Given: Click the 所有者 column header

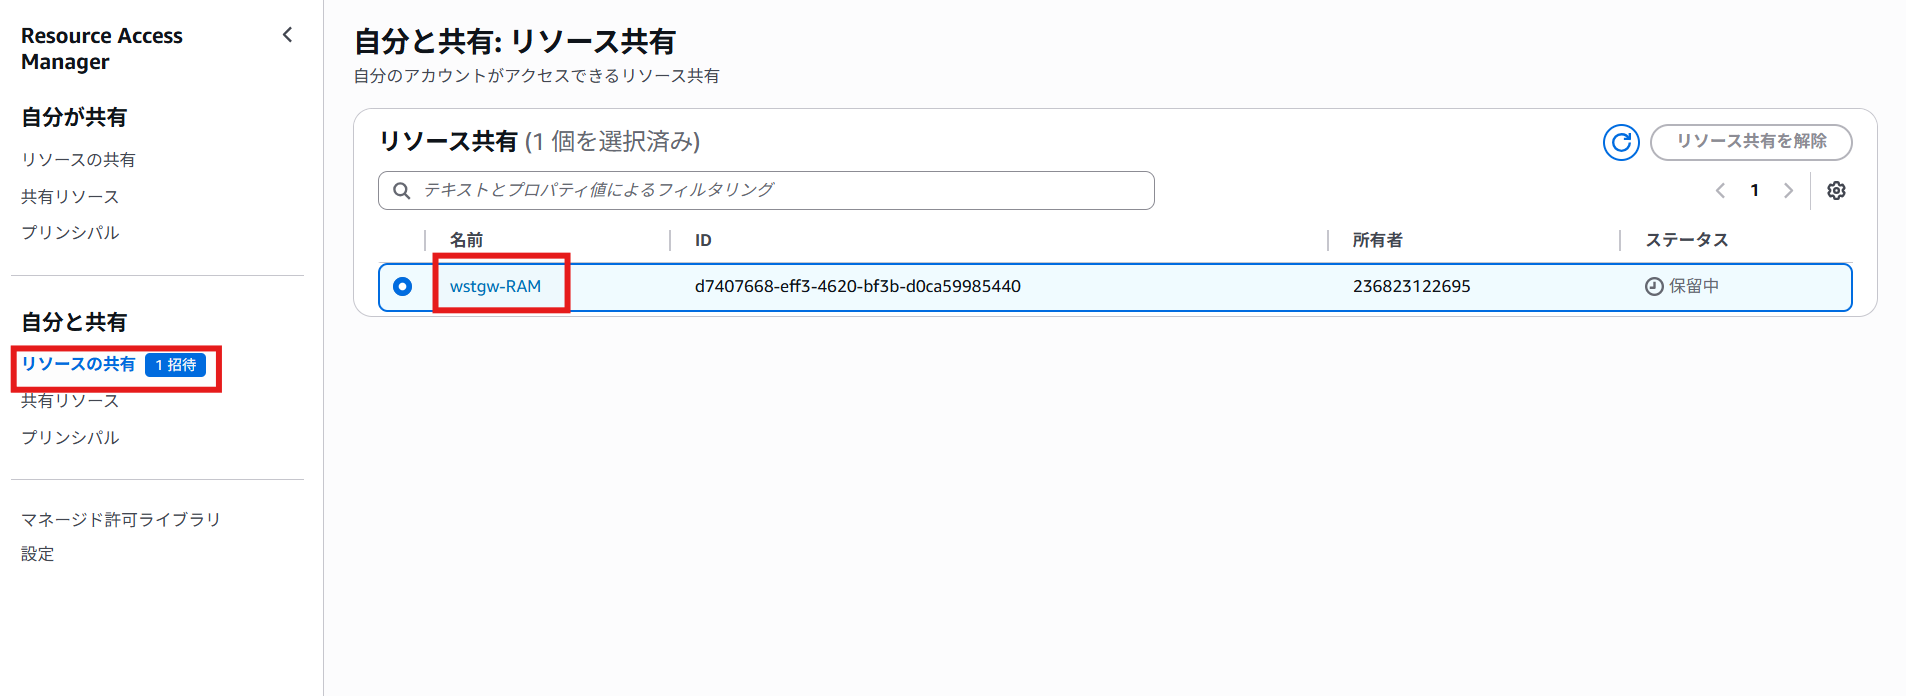Looking at the screenshot, I should pyautogui.click(x=1377, y=240).
